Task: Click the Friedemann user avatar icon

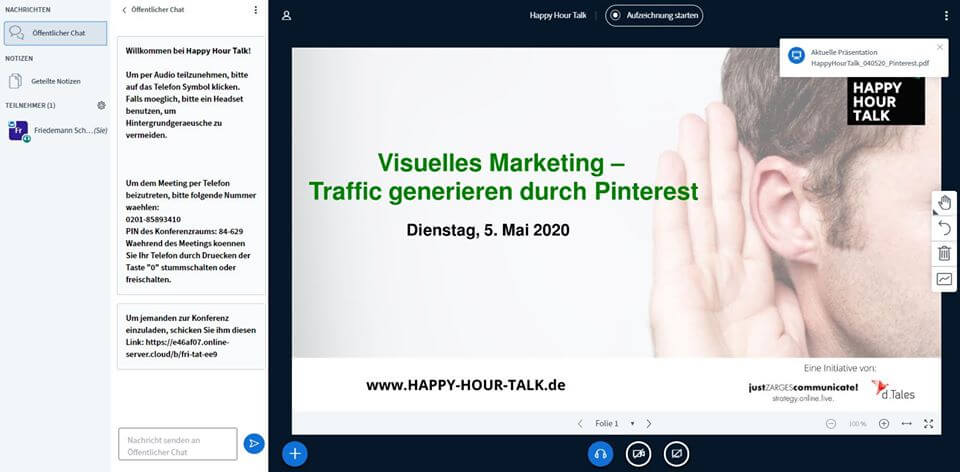Action: (18, 130)
